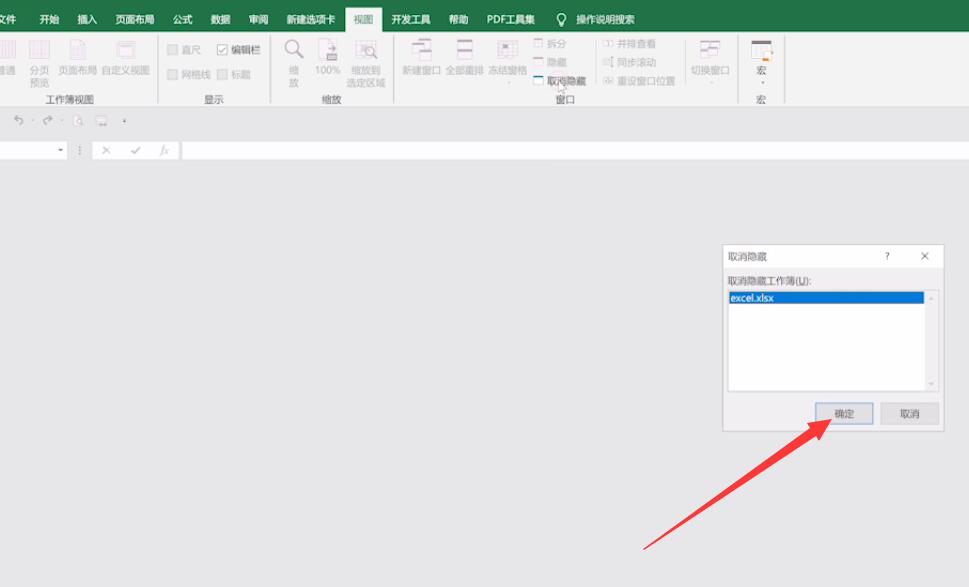The image size is (969, 587).
Task: Click 同步滚动 synchronous scrolling
Action: pos(629,62)
